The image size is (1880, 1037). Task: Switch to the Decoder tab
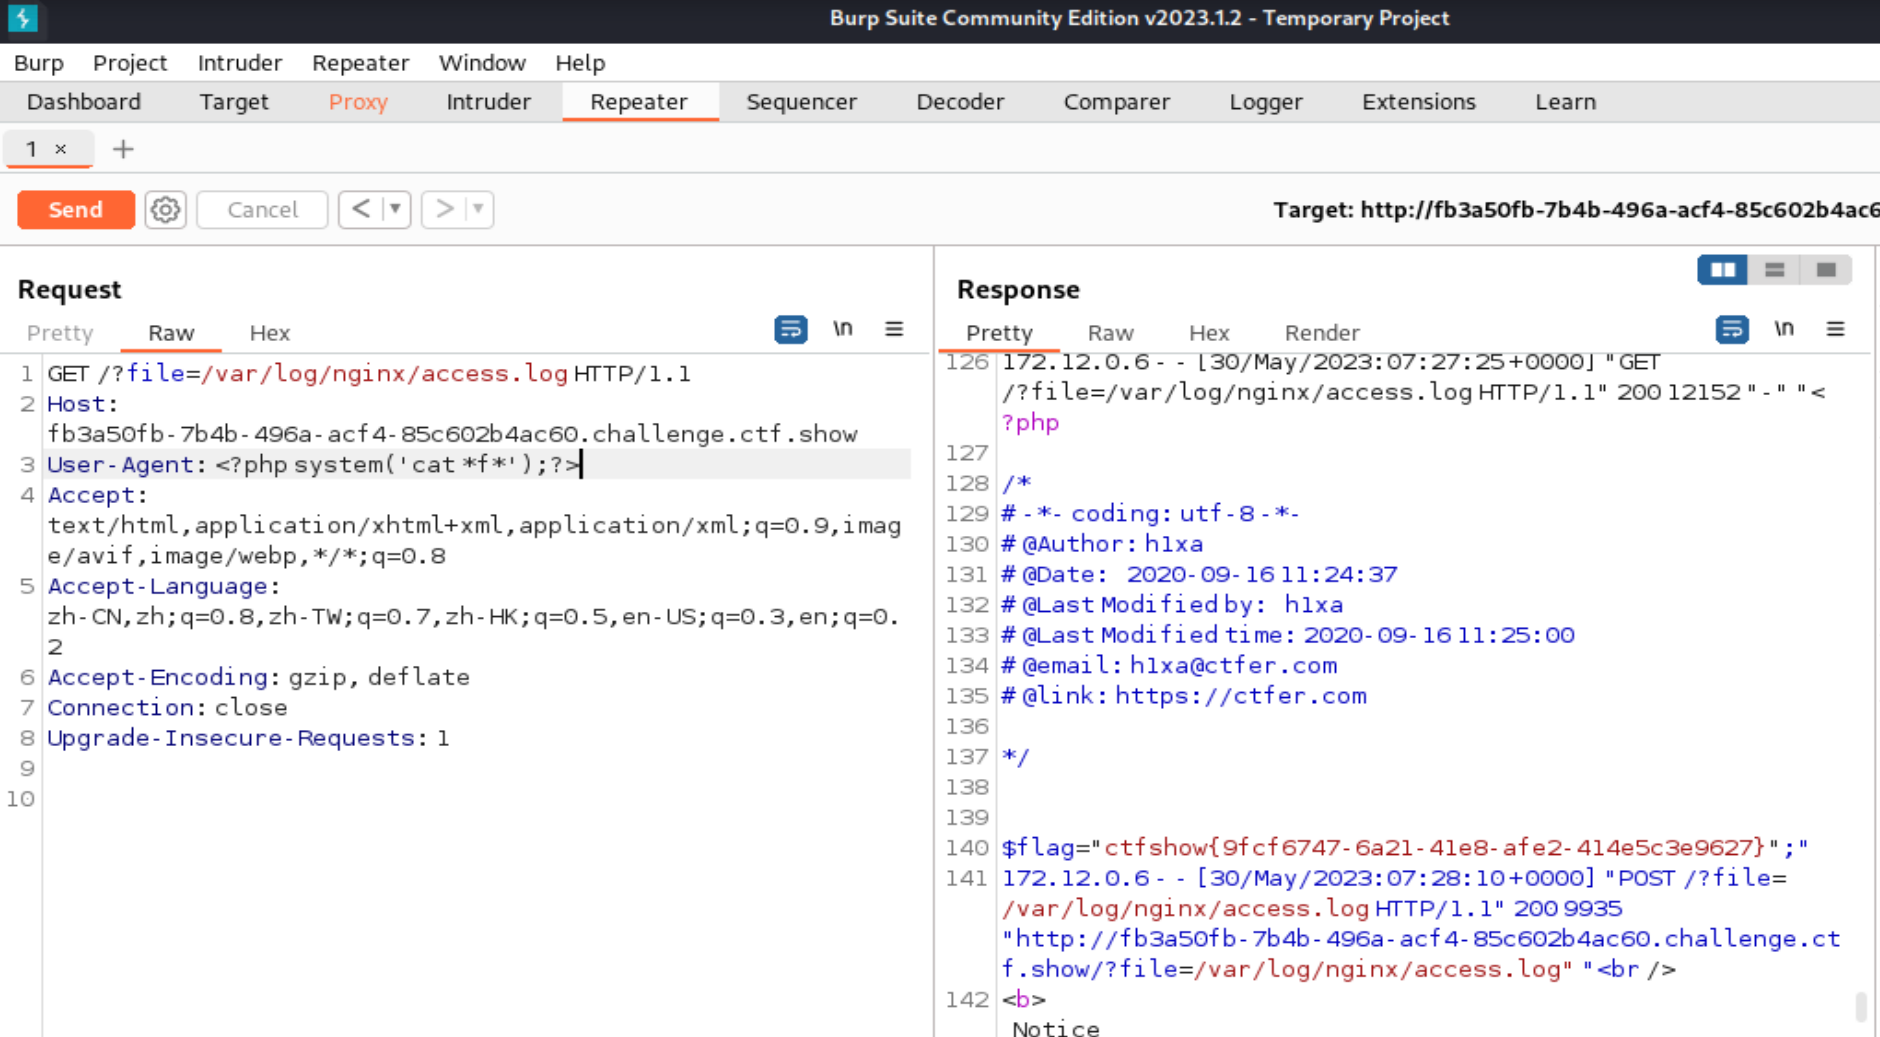coord(961,102)
